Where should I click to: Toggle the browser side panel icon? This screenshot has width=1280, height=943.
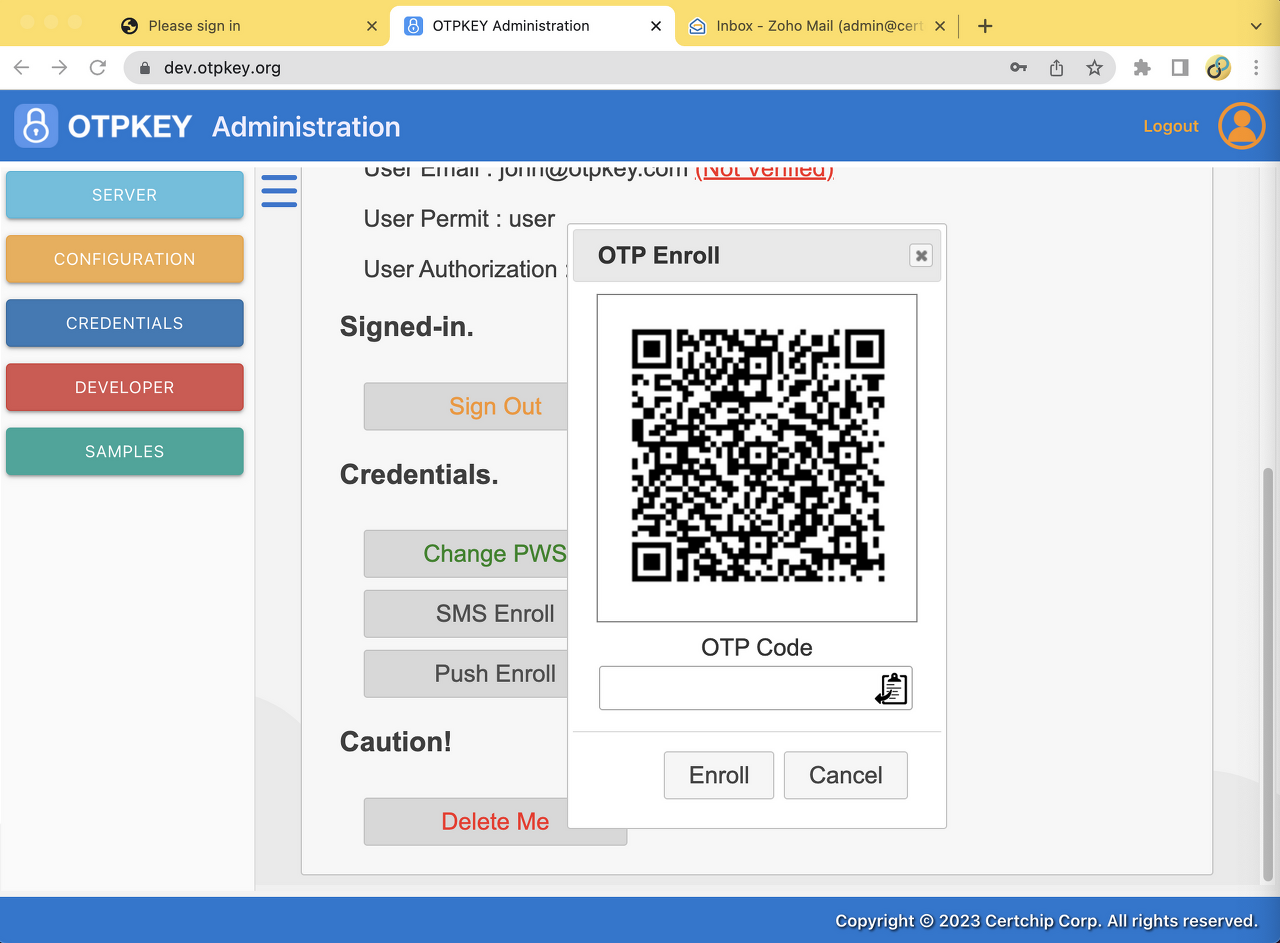[1180, 68]
